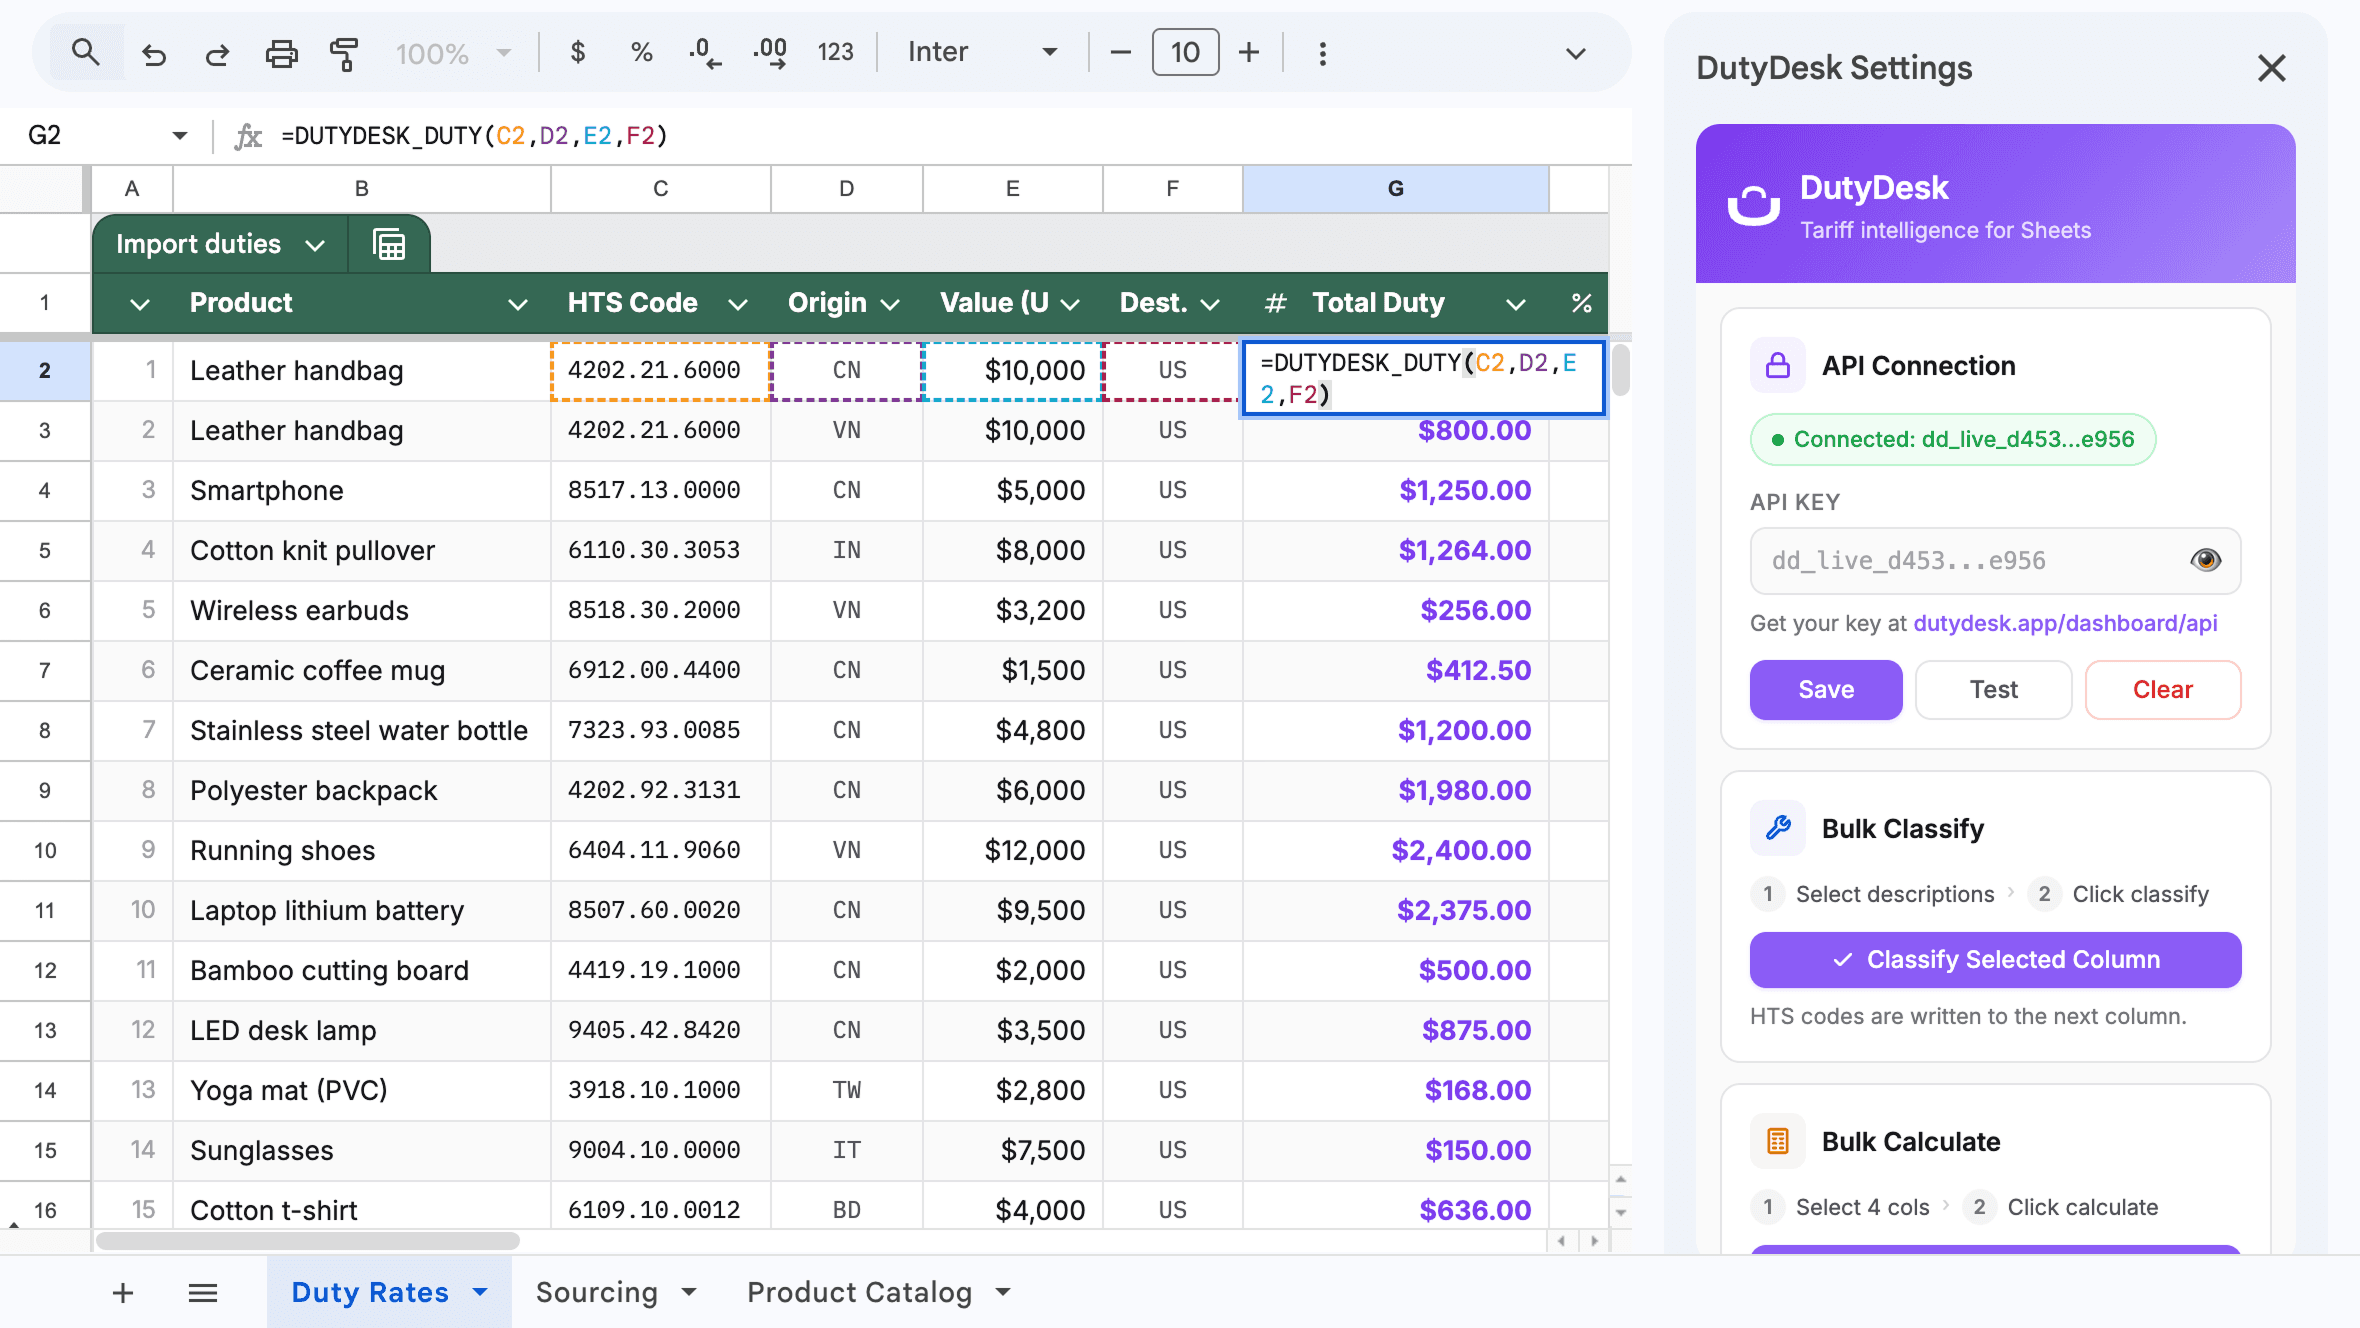Undo the last action
This screenshot has width=2360, height=1328.
click(x=154, y=52)
